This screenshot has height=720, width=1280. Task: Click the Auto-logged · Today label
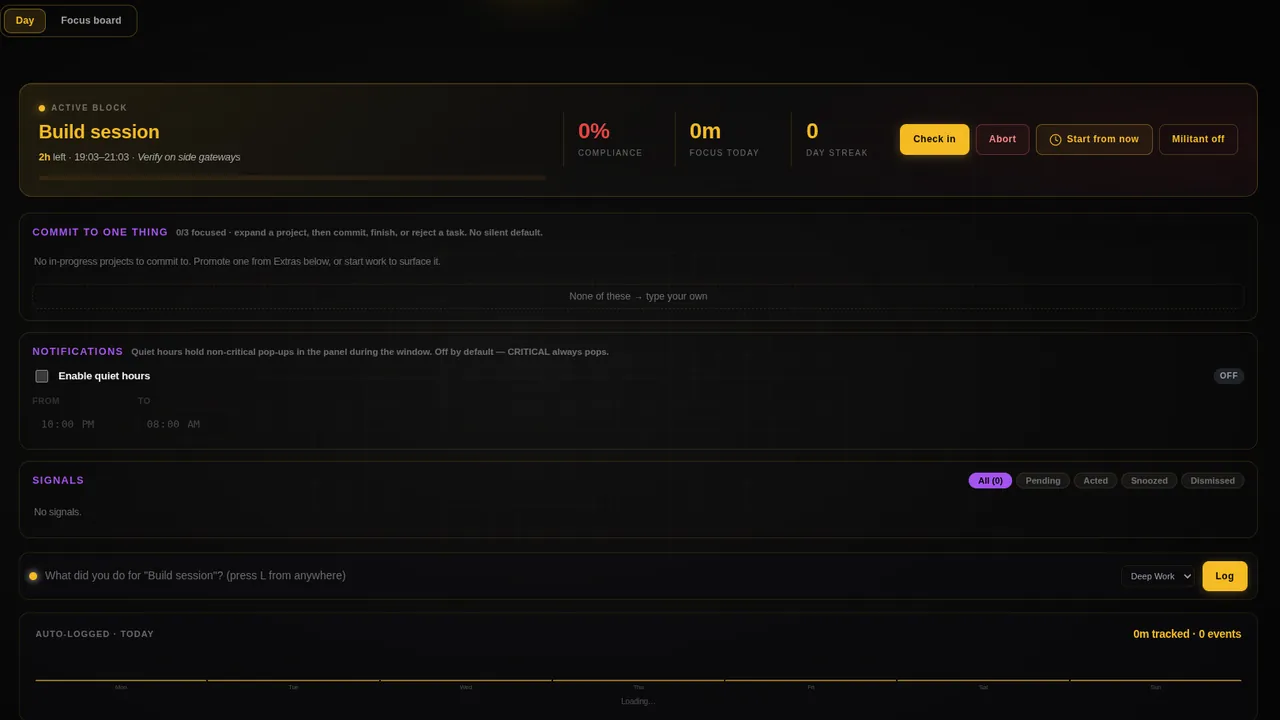tap(95, 634)
